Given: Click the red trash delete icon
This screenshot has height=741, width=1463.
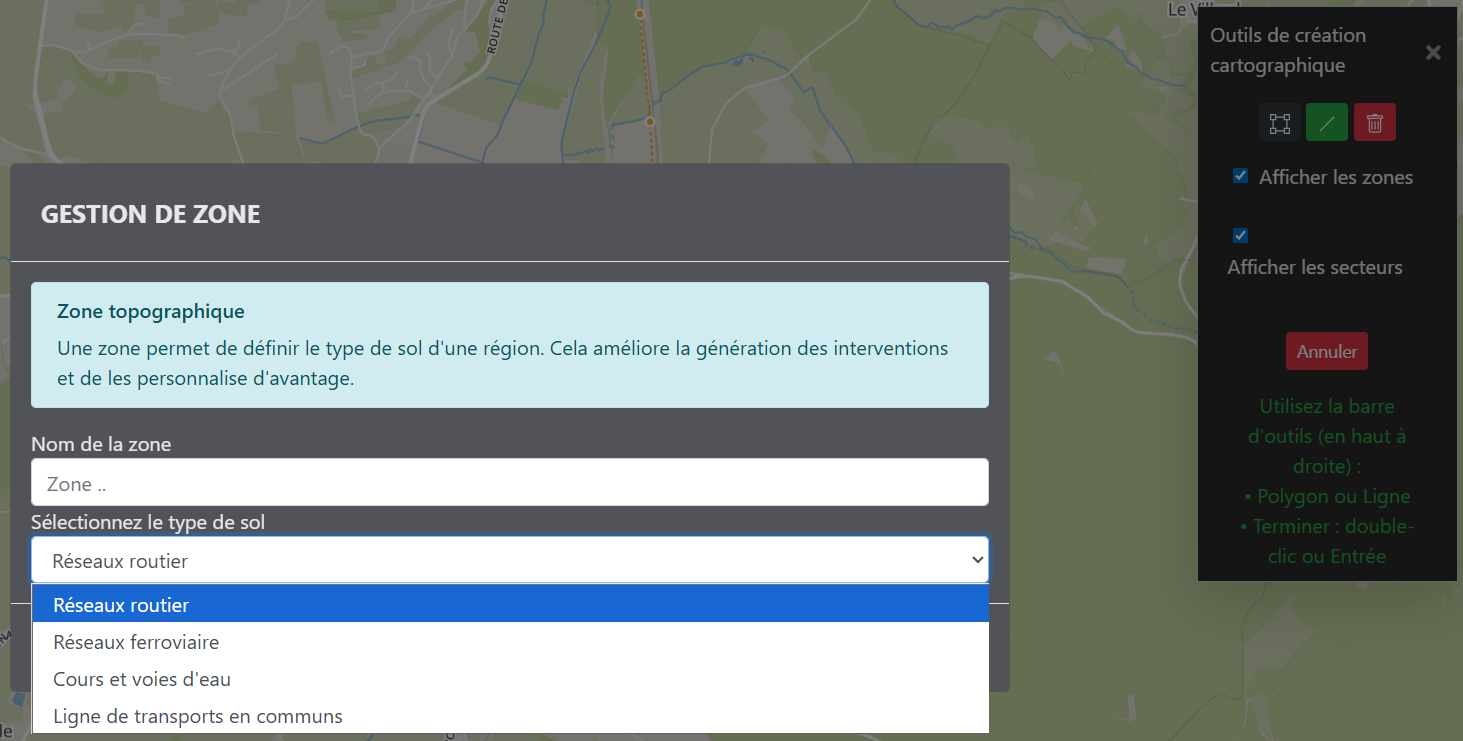Looking at the screenshot, I should [x=1374, y=123].
